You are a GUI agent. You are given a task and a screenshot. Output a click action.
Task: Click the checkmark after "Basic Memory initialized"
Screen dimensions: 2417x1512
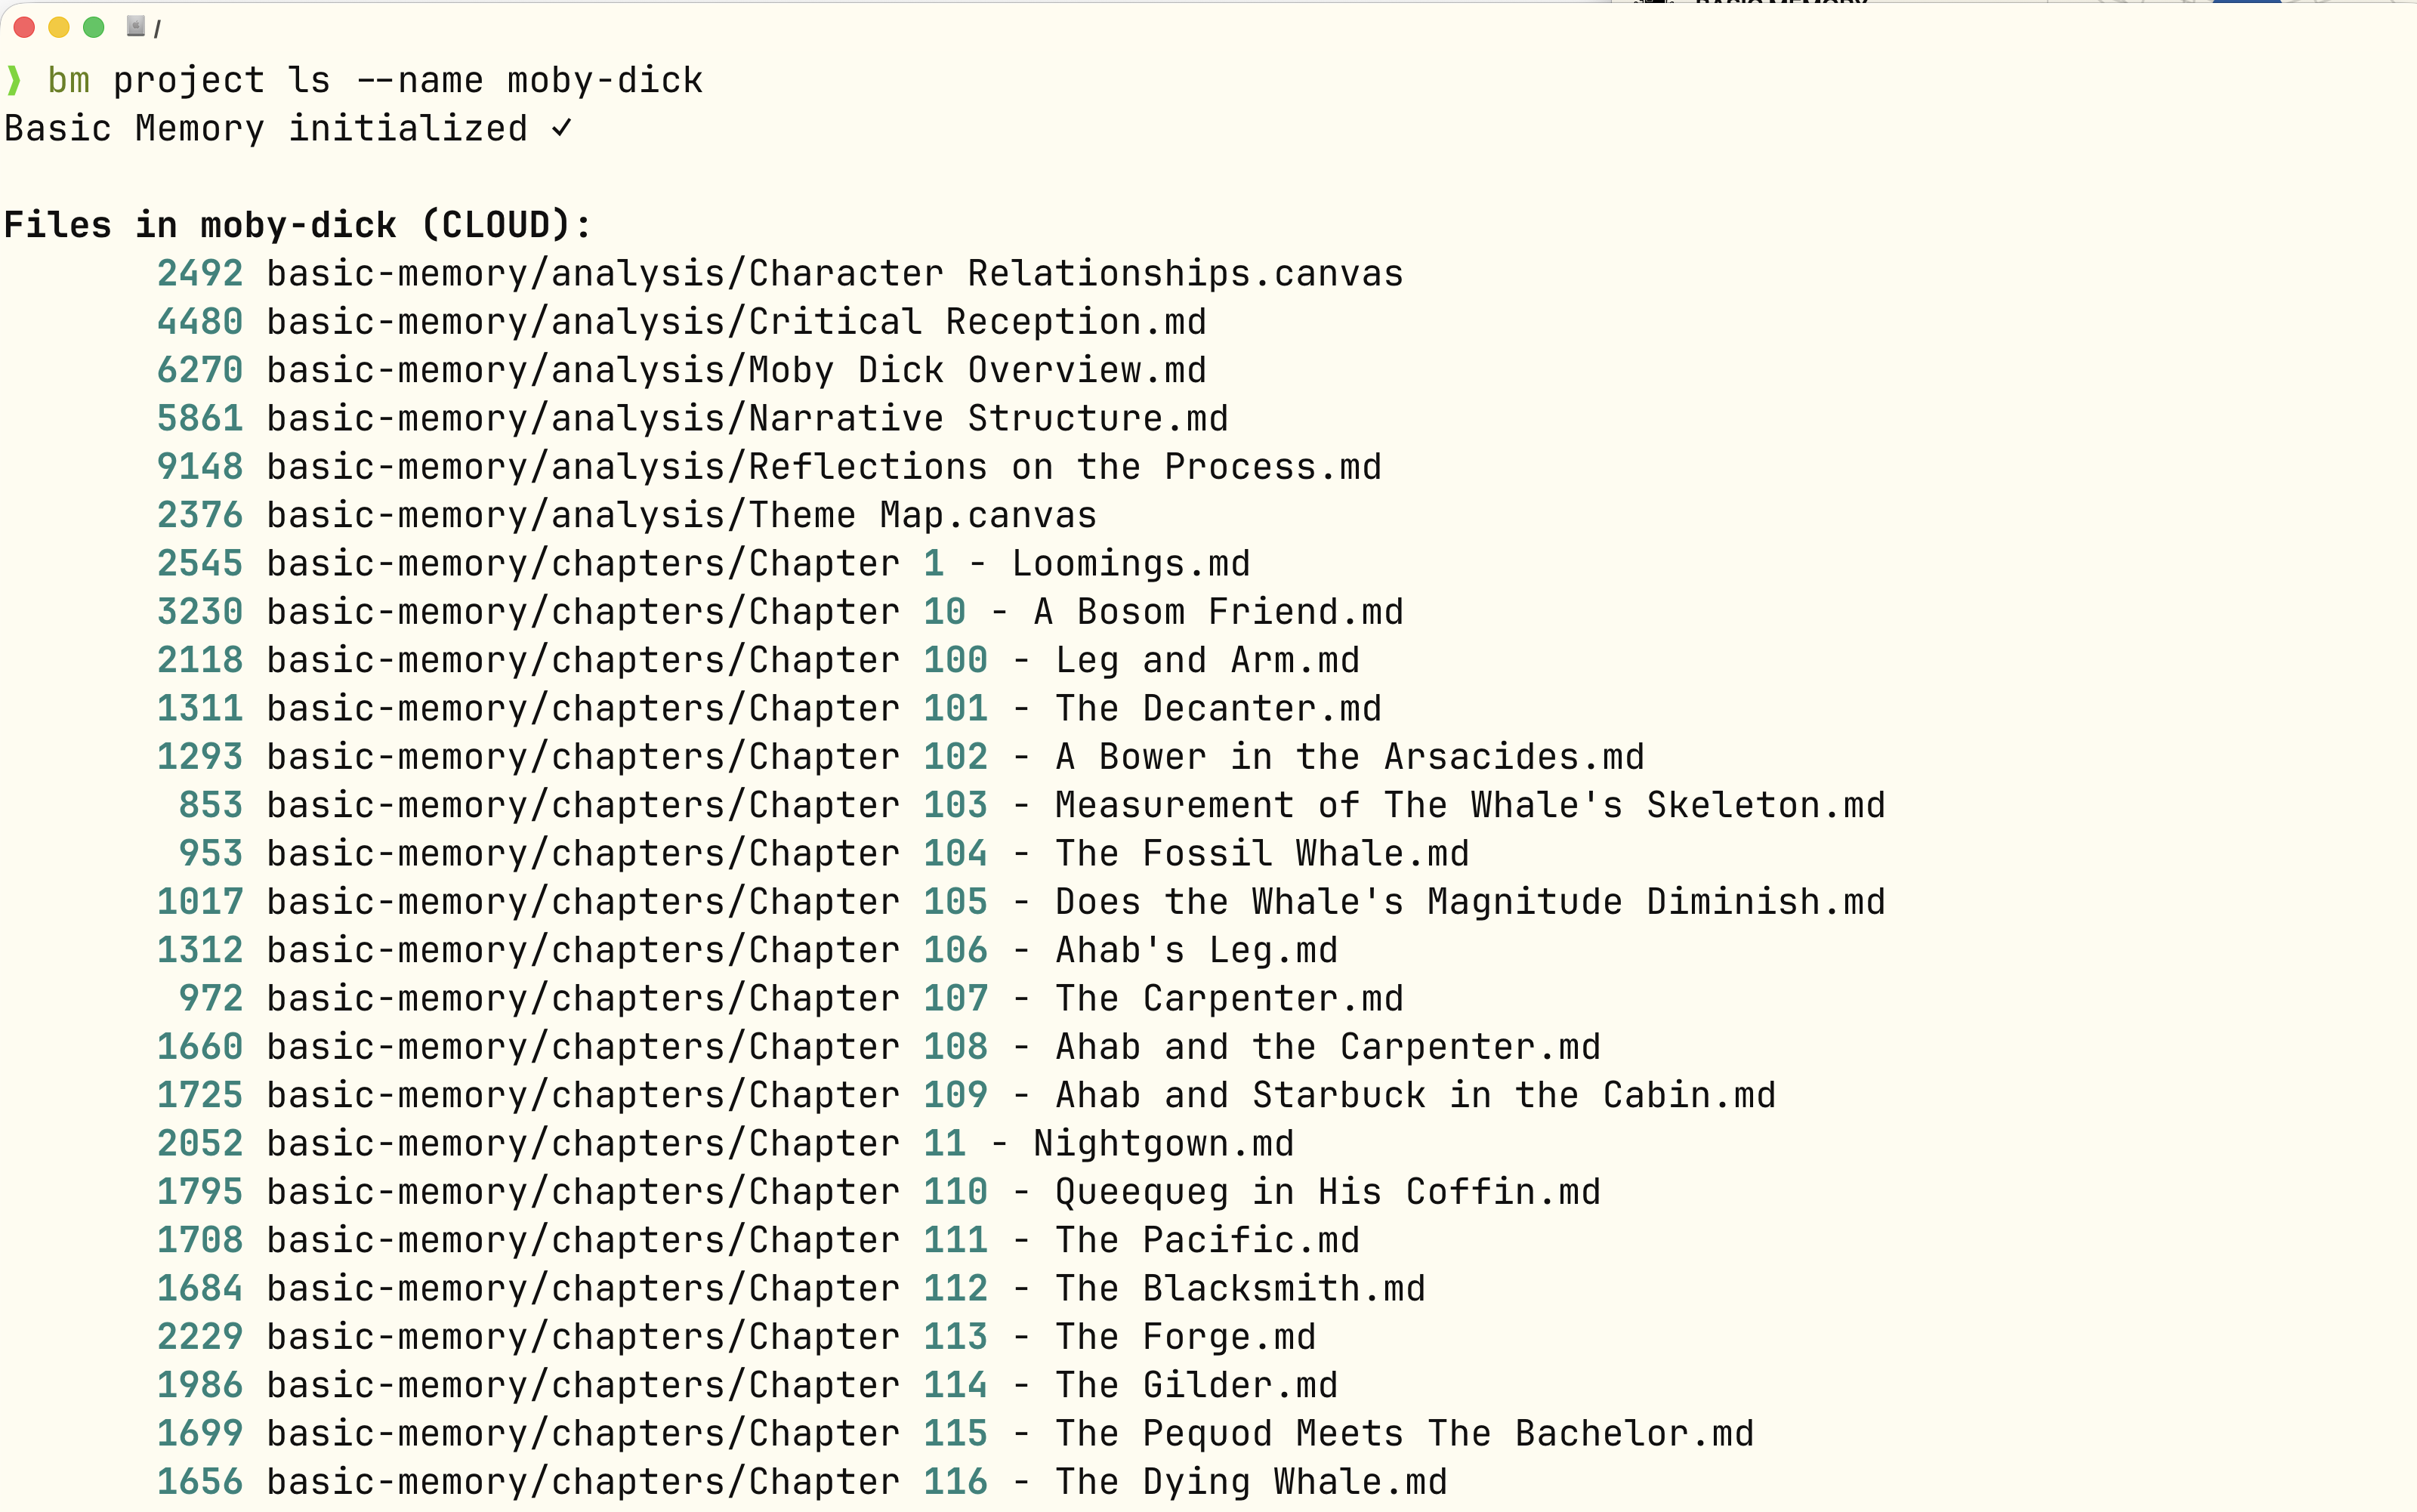562,128
